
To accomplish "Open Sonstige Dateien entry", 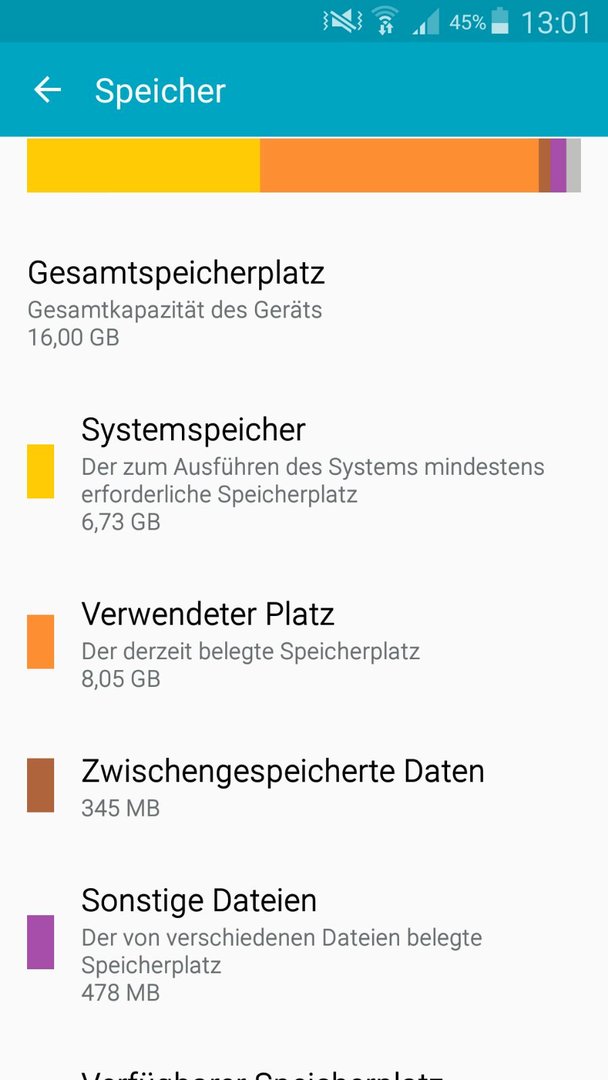I will pos(304,942).
